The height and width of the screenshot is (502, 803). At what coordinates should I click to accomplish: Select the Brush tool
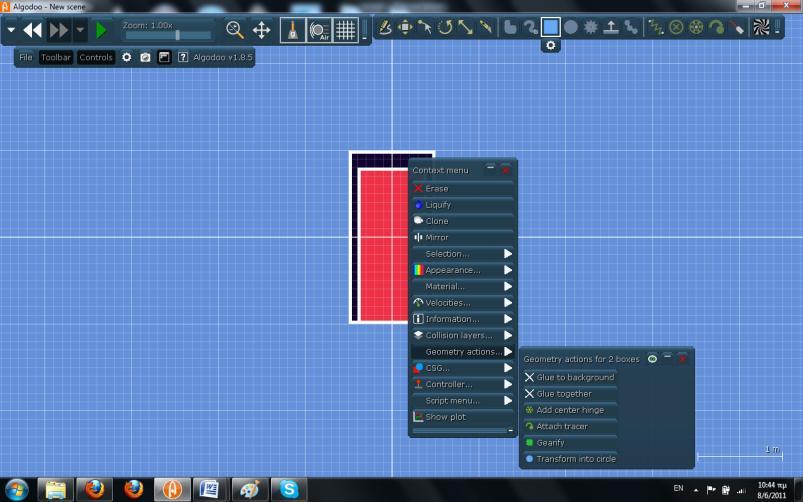(x=530, y=27)
